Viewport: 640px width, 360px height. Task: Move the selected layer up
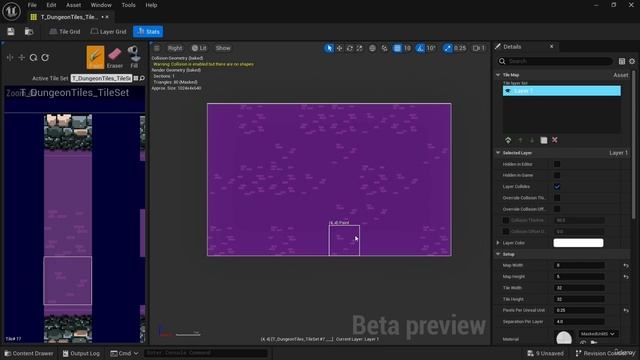(x=520, y=140)
